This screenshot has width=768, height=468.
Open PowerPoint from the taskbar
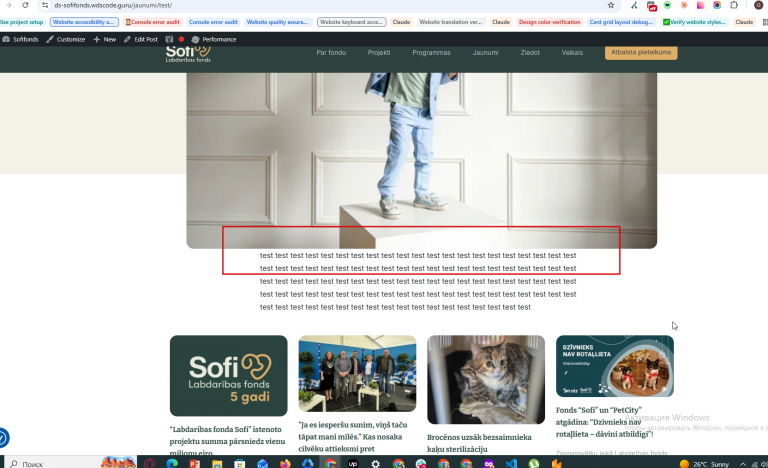click(194, 463)
